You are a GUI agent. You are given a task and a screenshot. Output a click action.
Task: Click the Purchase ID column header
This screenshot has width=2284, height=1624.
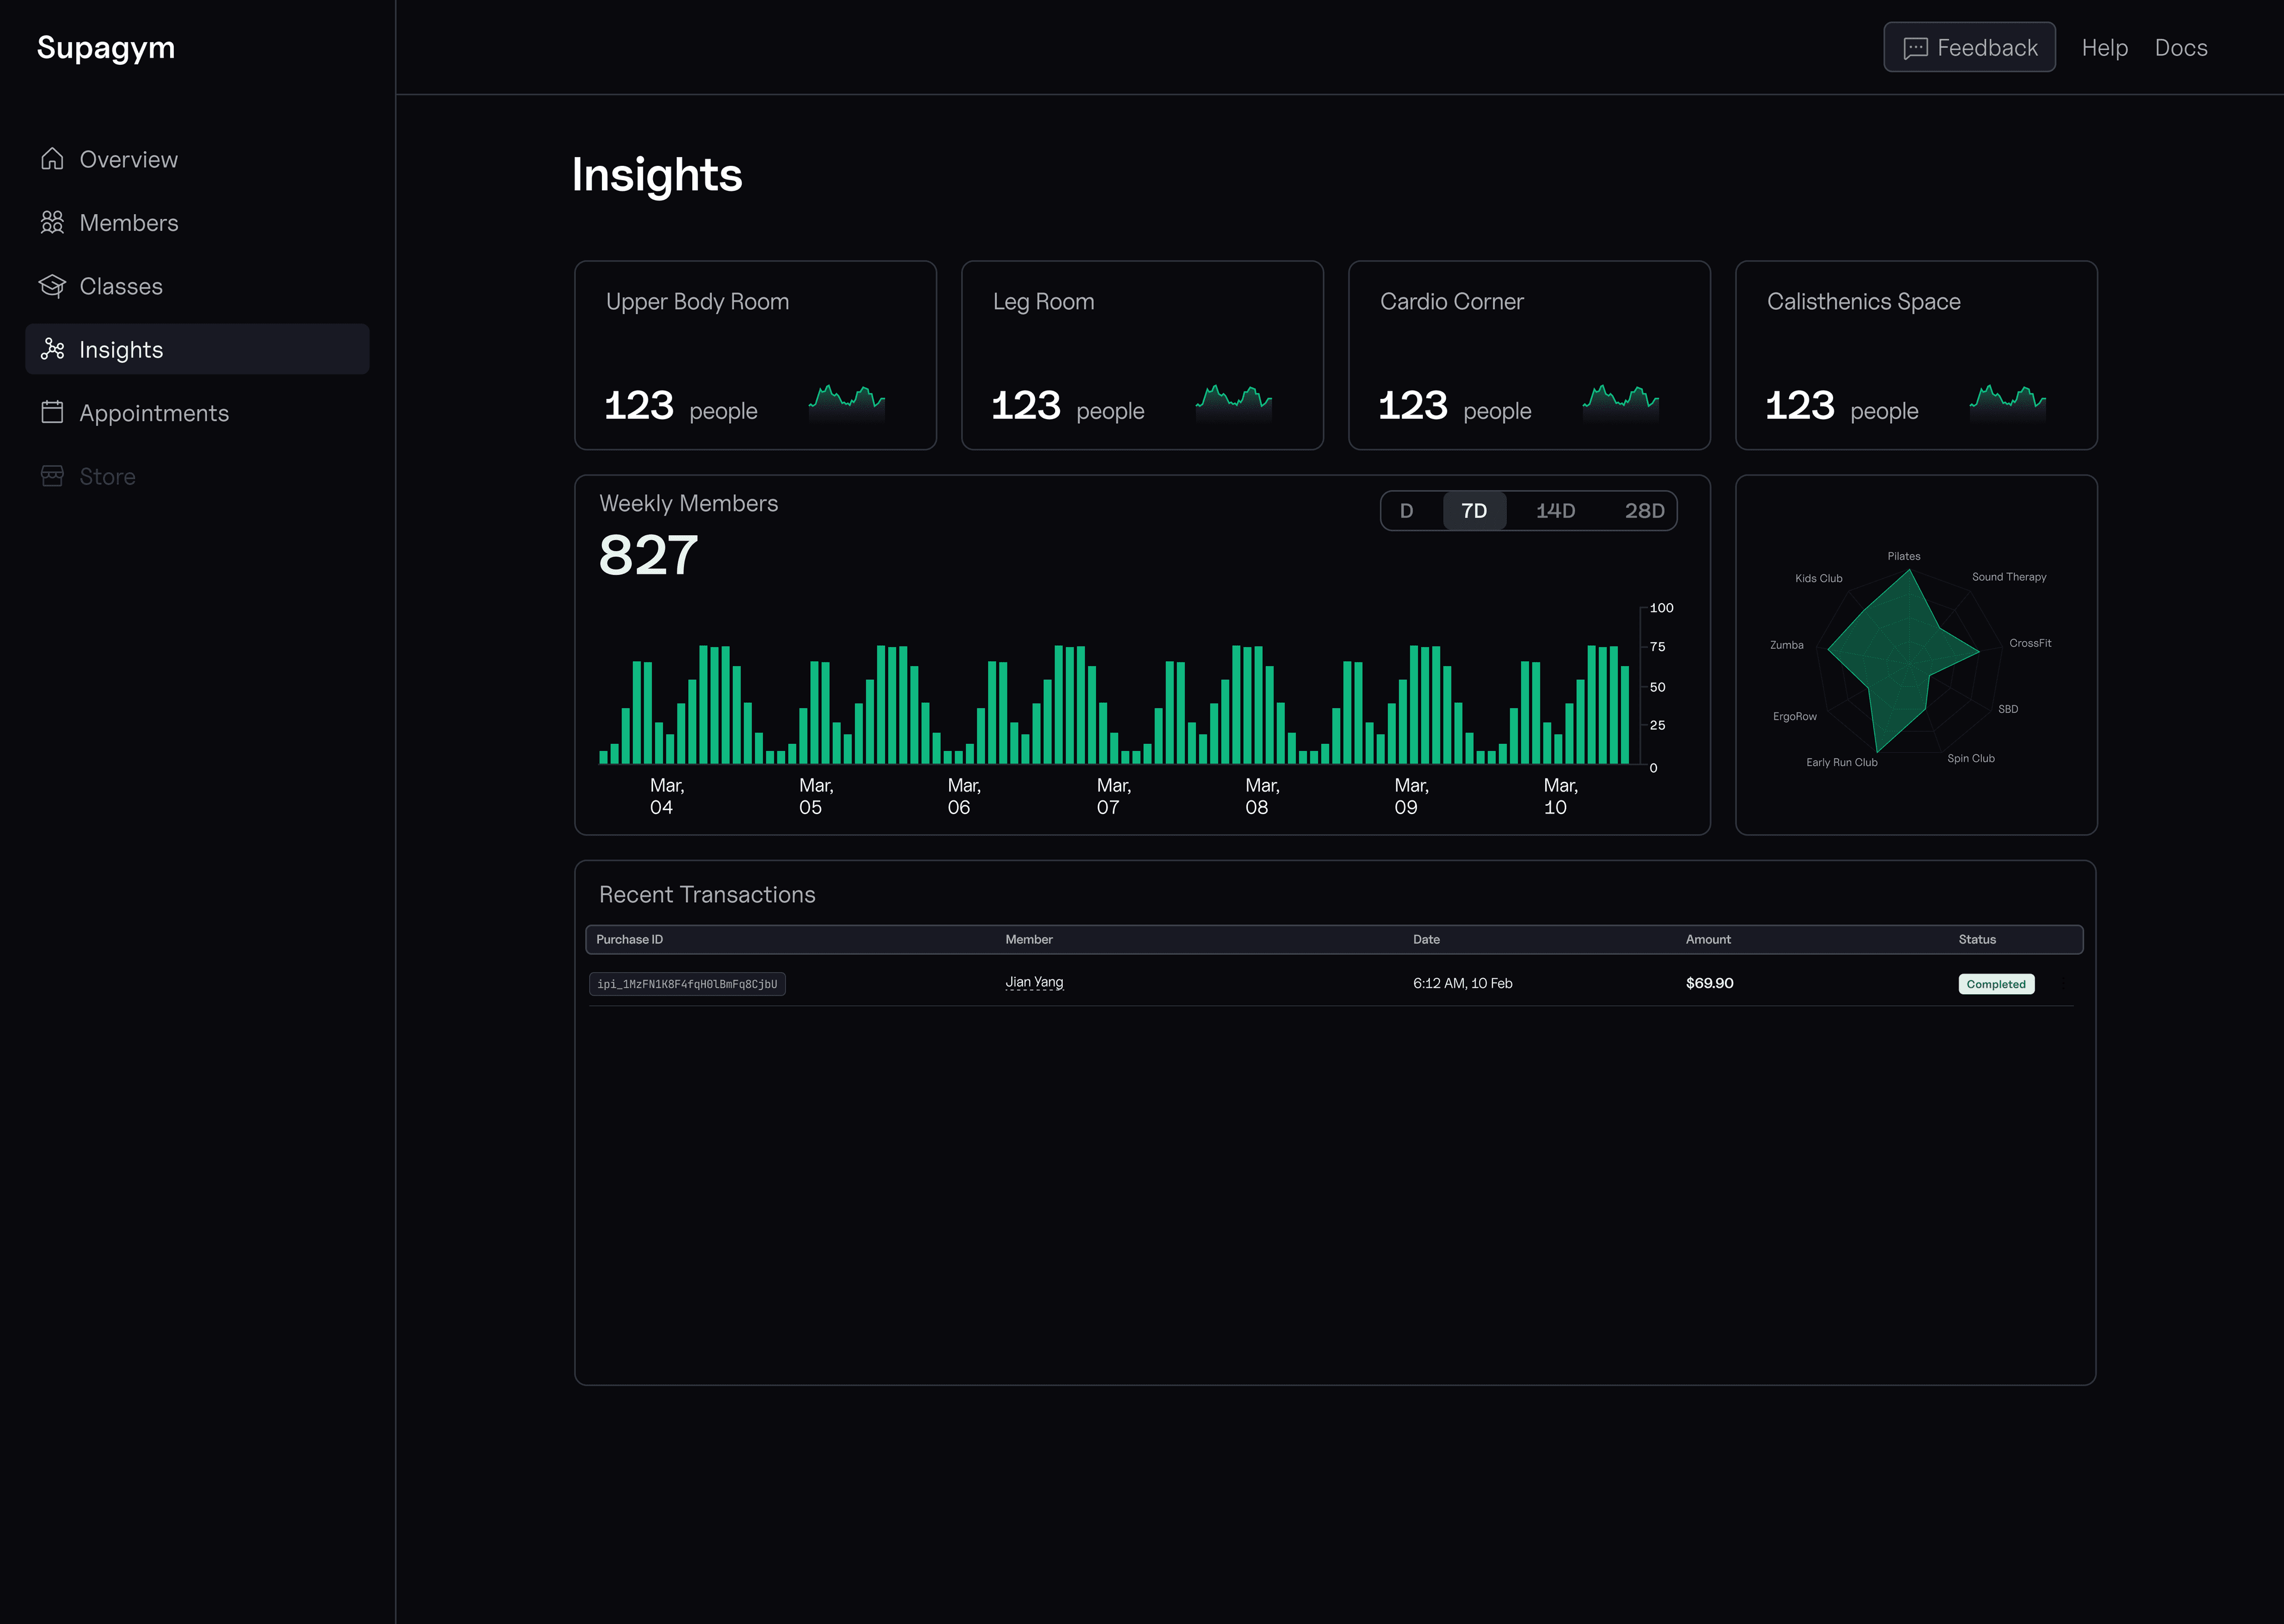[x=629, y=939]
